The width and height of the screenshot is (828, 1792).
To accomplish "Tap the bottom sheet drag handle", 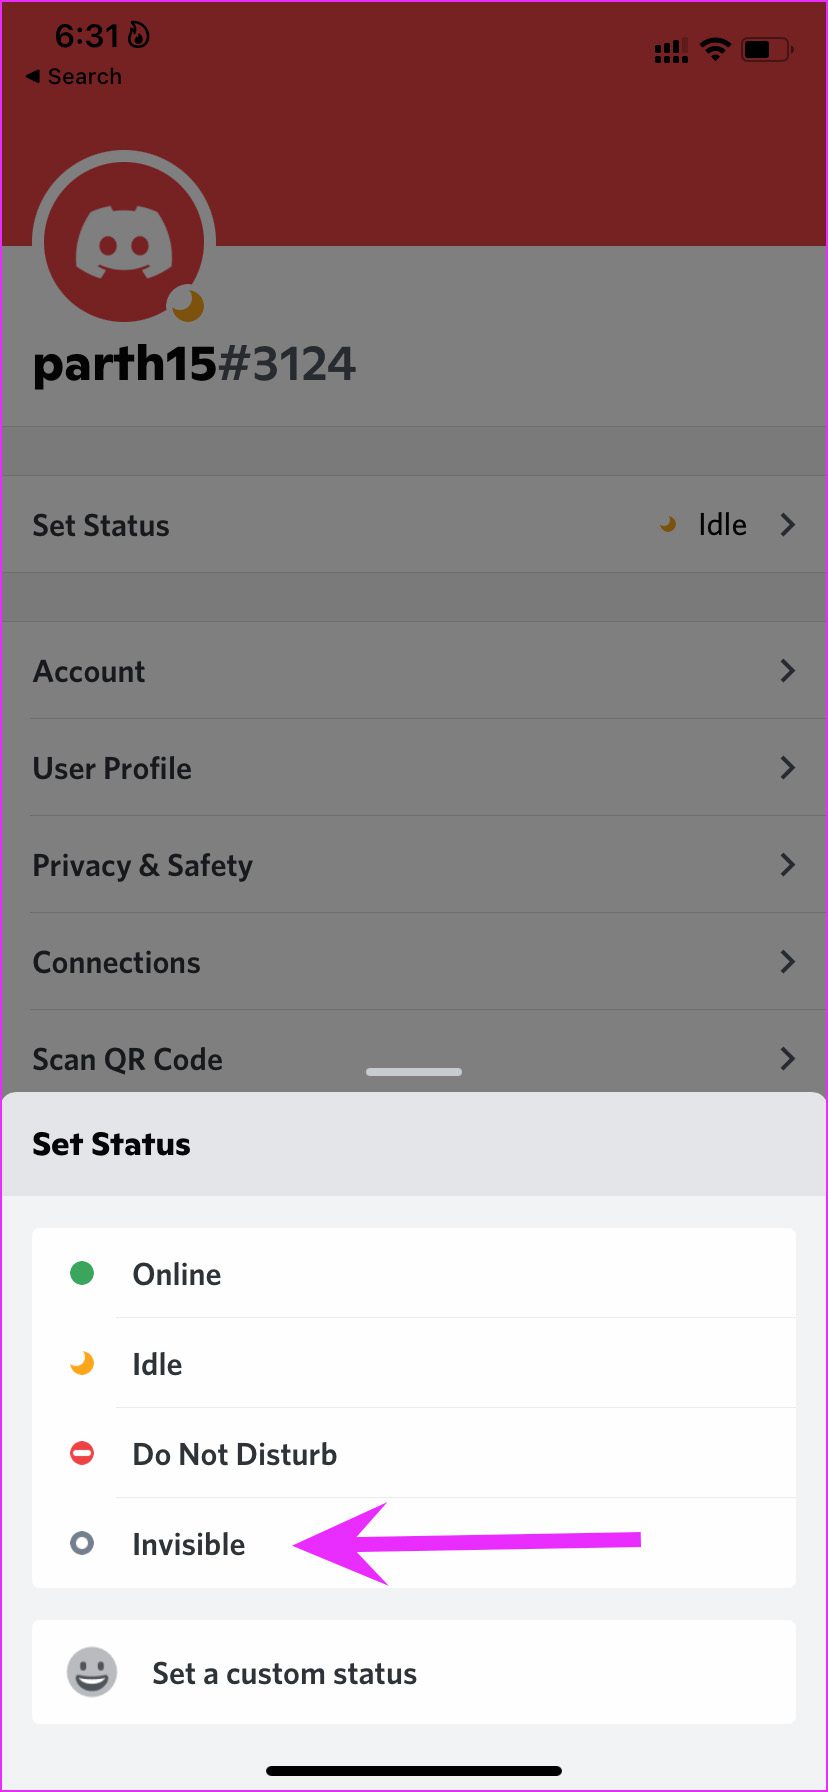I will (x=414, y=1072).
